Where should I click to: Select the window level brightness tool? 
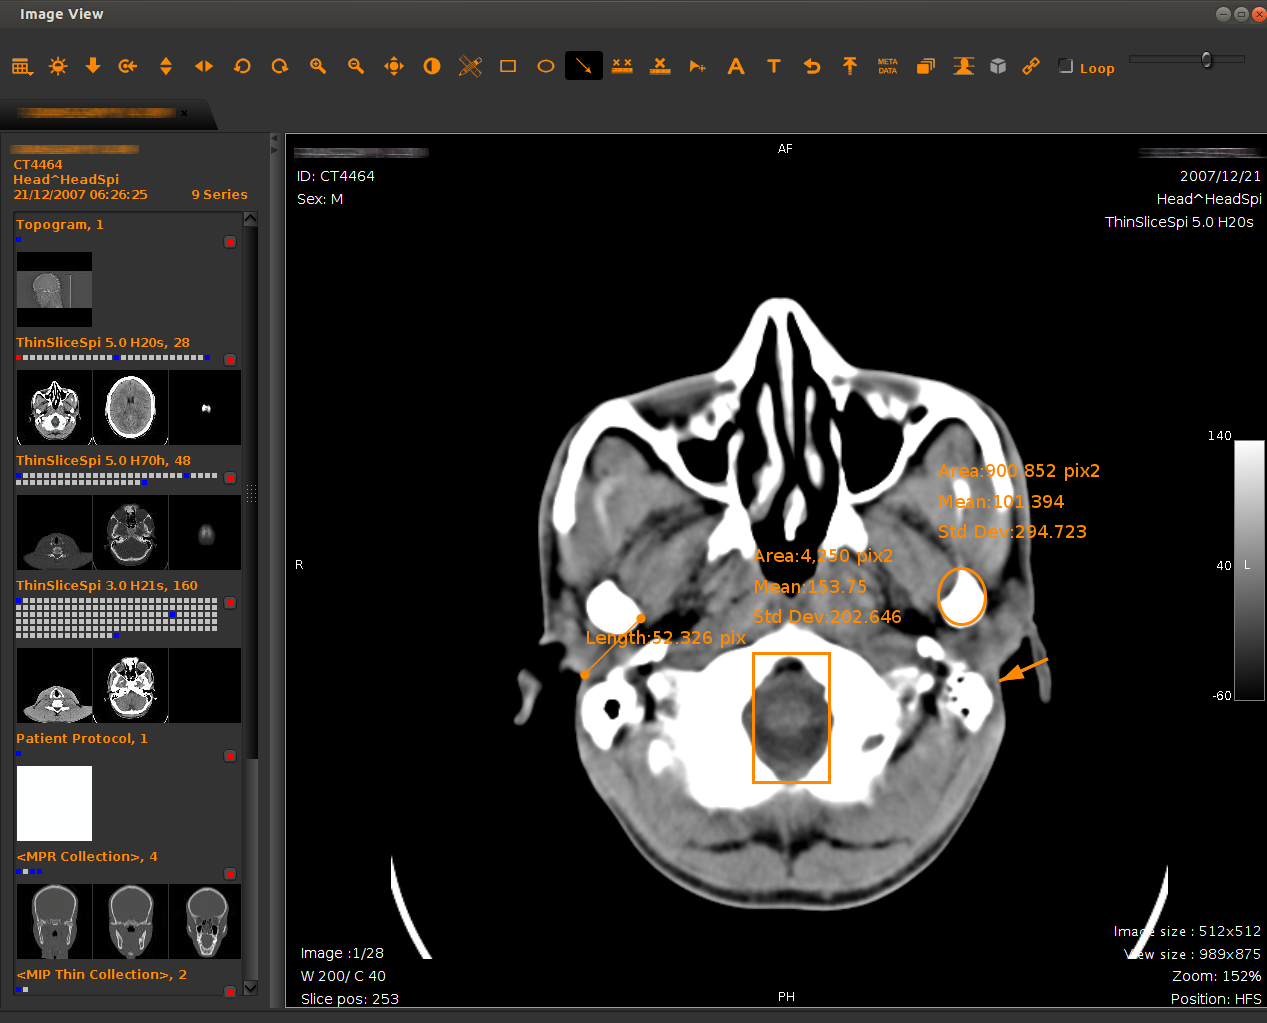[58, 67]
